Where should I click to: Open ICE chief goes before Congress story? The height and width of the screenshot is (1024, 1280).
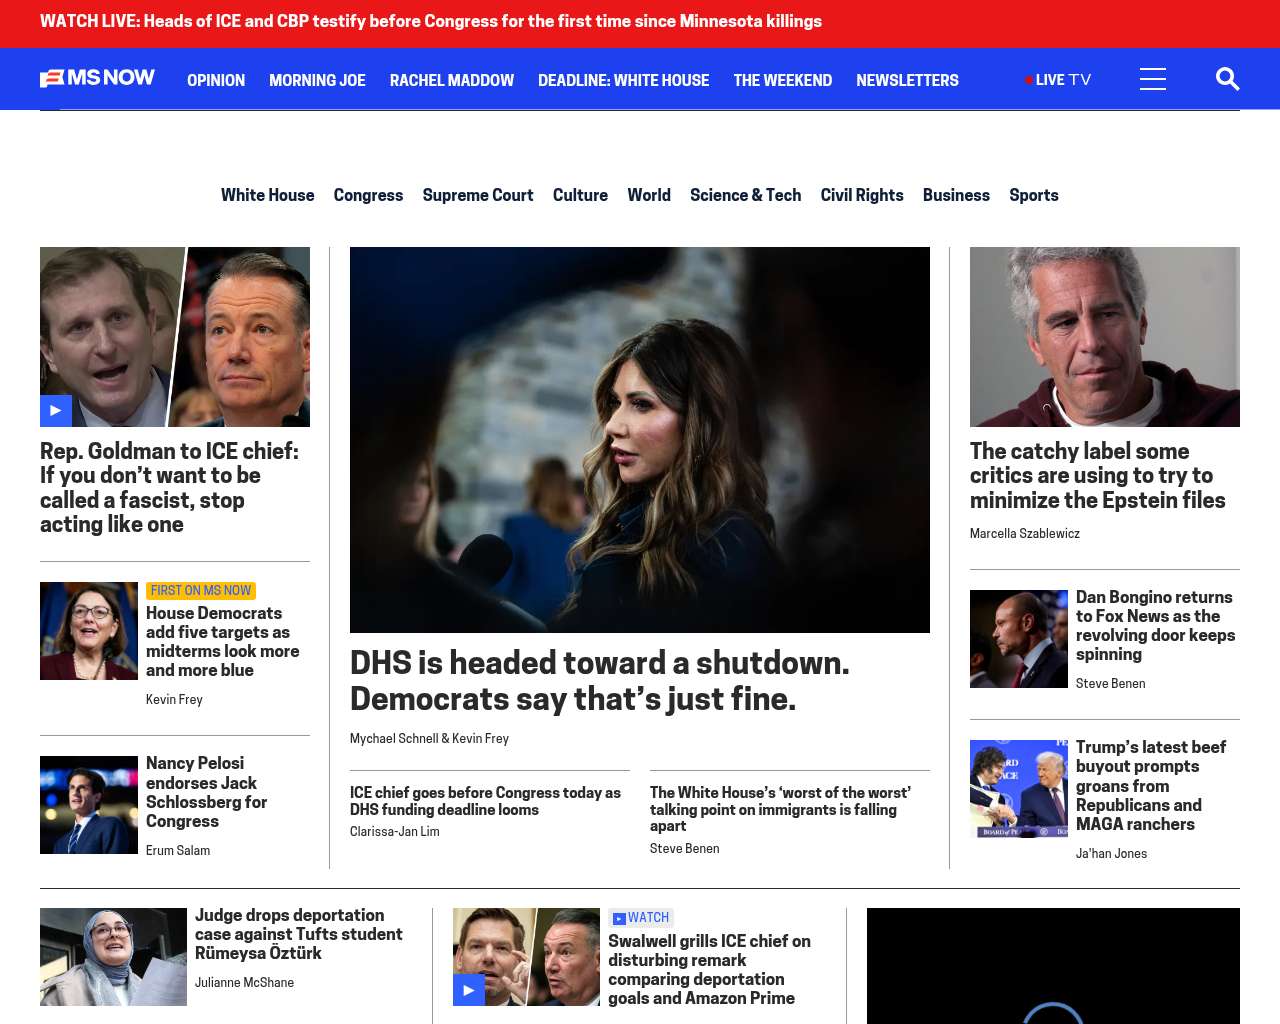pyautogui.click(x=485, y=801)
